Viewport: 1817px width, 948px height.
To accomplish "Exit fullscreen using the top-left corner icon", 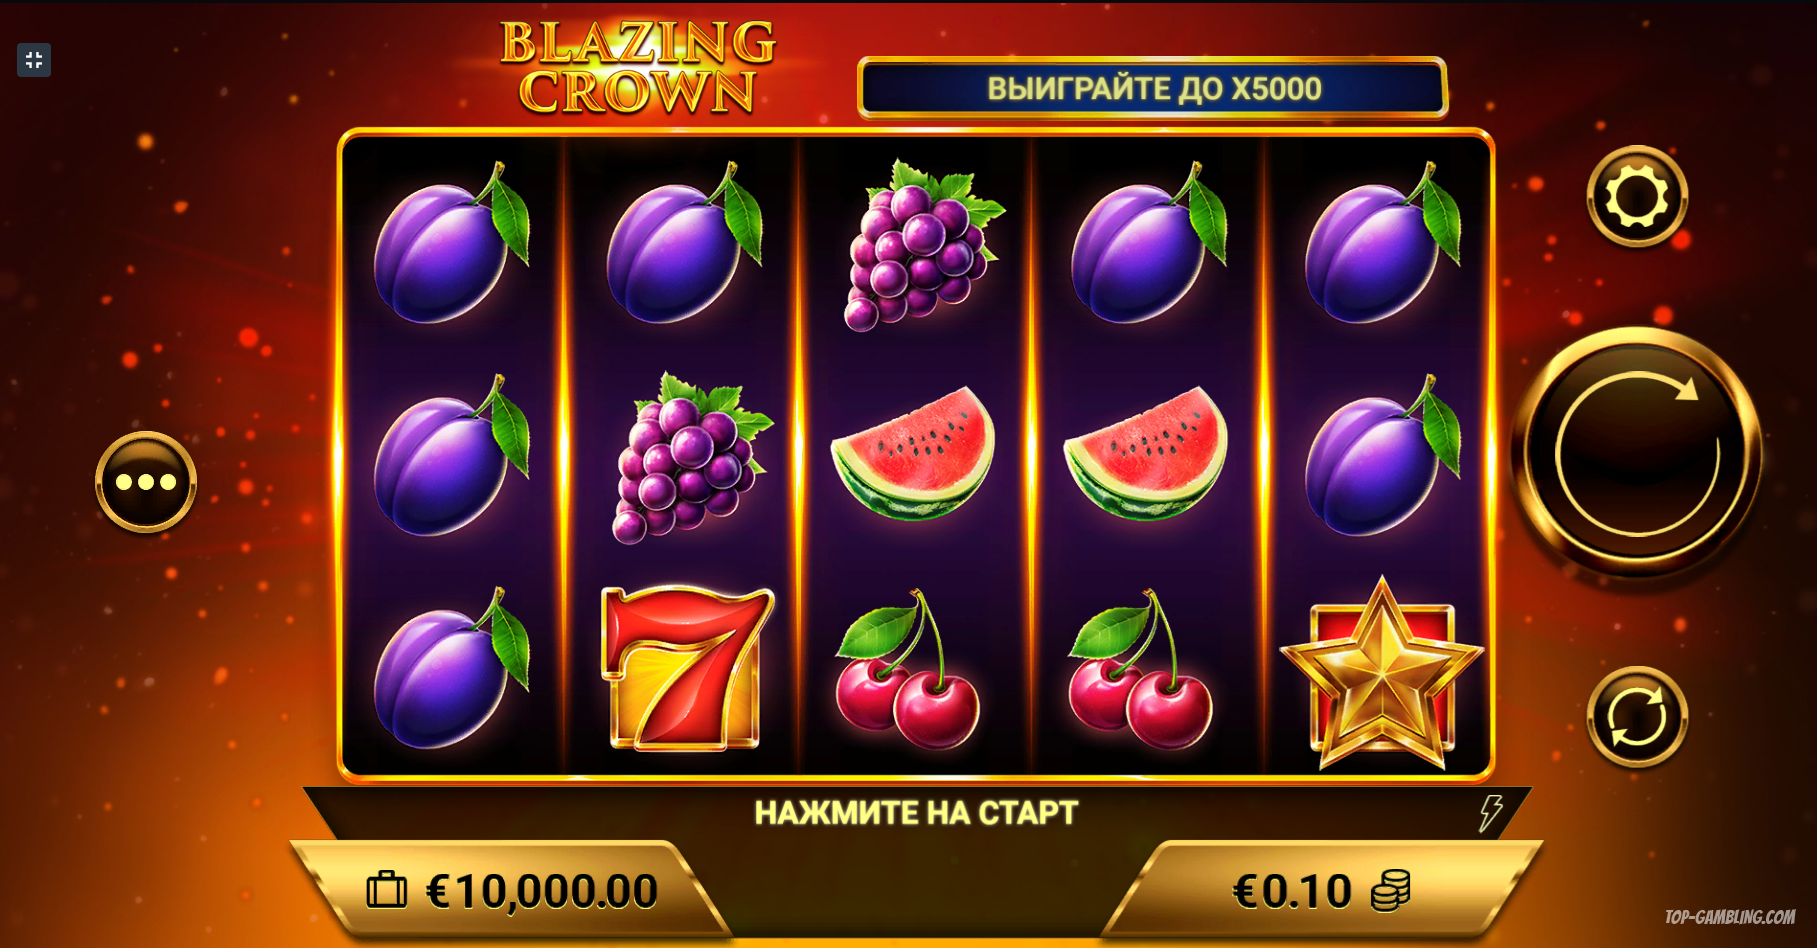I will click(x=34, y=60).
